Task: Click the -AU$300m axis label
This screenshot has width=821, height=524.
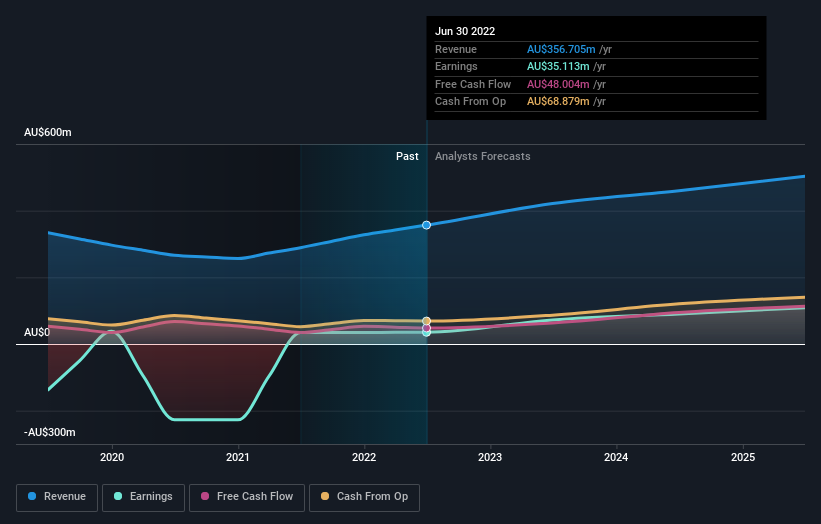Action: [50, 432]
